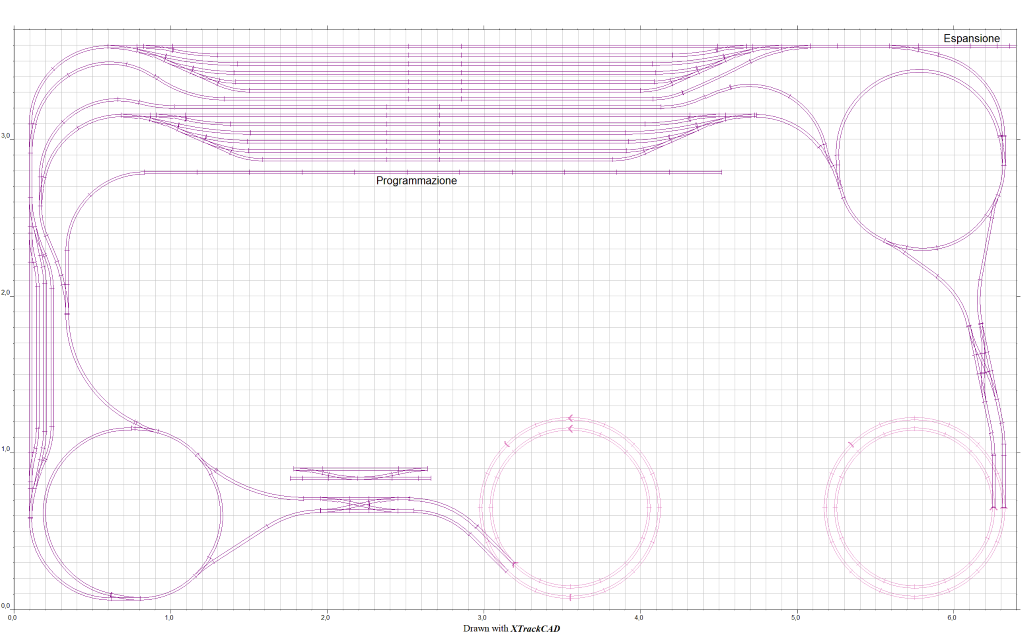Click the 6,0 mark on horizontal ruler
This screenshot has width=1024, height=635.
(x=952, y=618)
